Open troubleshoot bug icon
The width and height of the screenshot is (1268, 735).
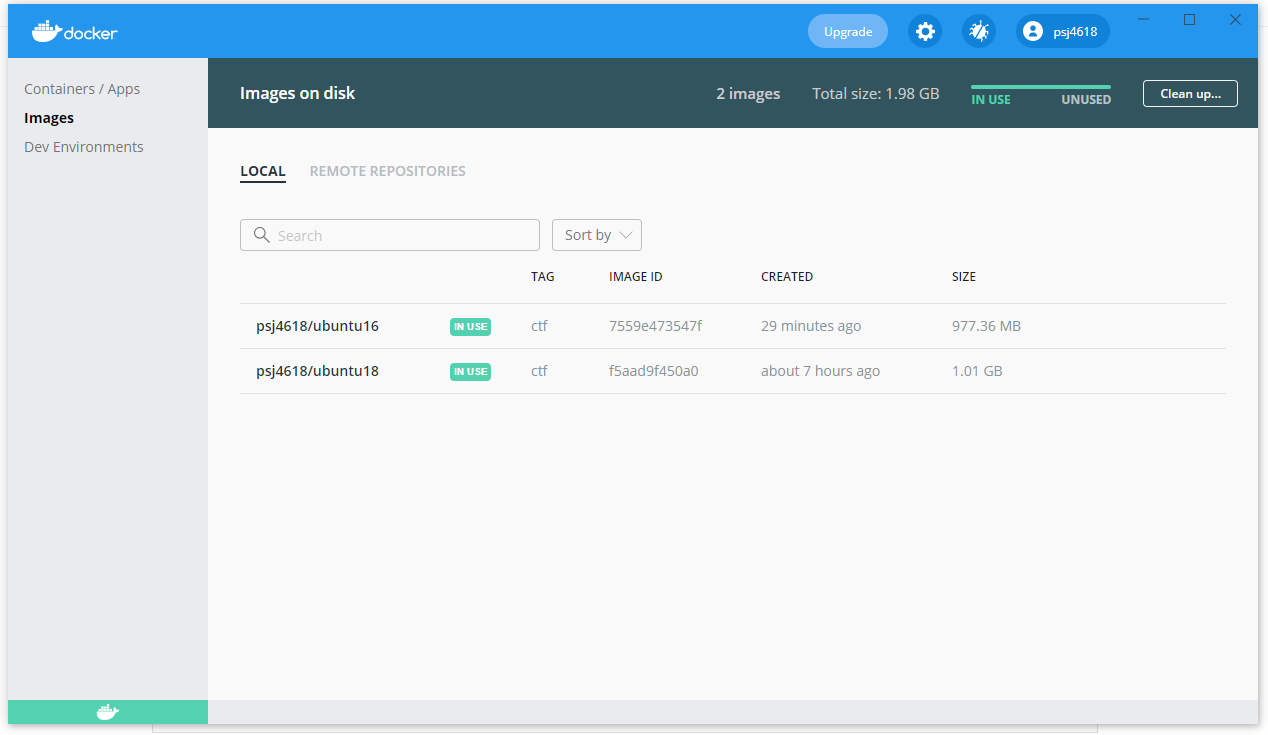(979, 31)
